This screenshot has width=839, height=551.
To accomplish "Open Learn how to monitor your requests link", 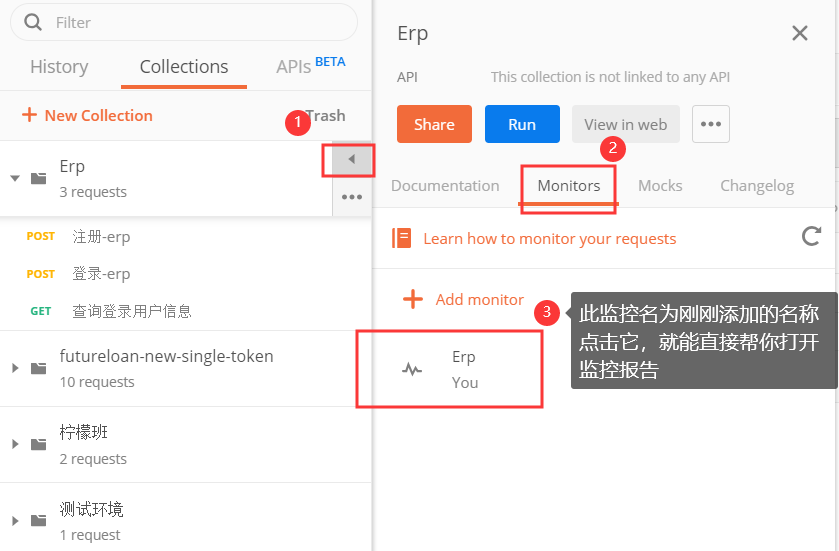I will [549, 239].
